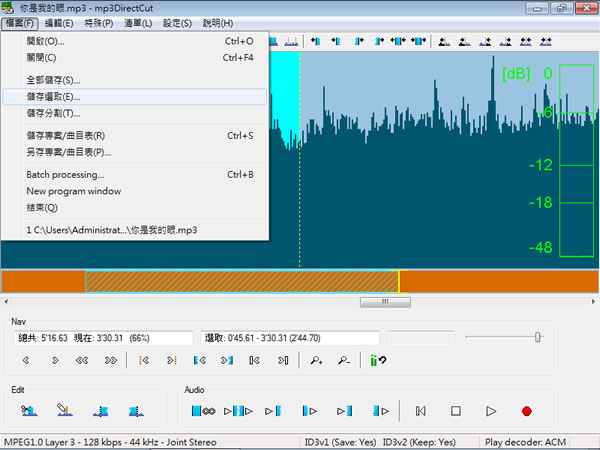Go to previous cue (orange dashed marker)
Image resolution: width=600 pixels, height=450 pixels.
pyautogui.click(x=144, y=360)
